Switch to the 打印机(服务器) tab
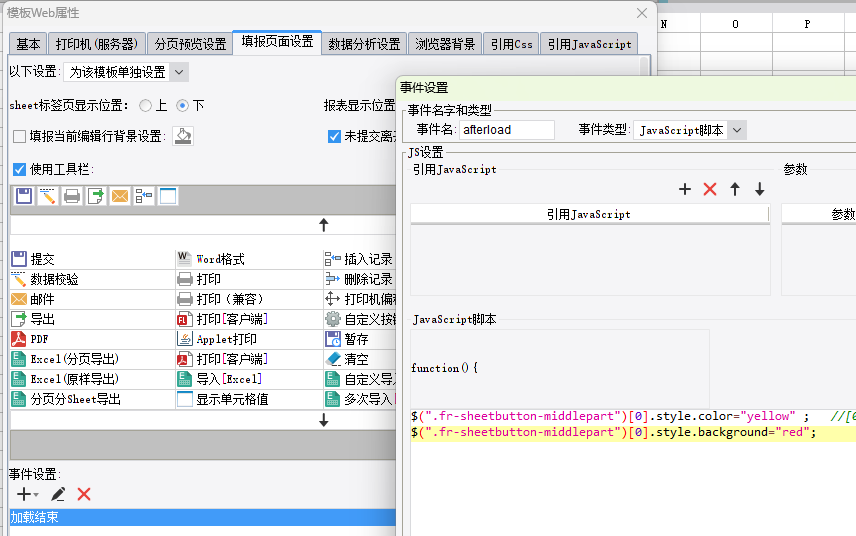This screenshot has height=536, width=856. pos(97,44)
